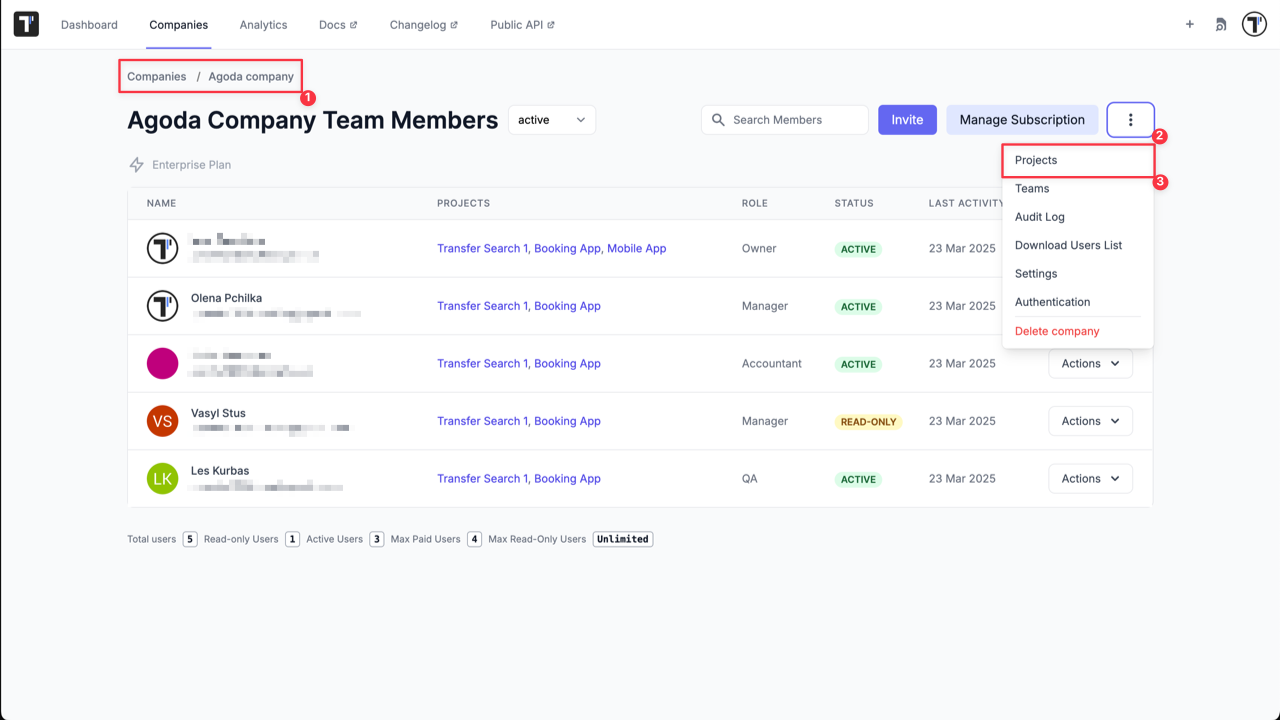Open the active status filter dropdown
The width and height of the screenshot is (1280, 720).
click(x=551, y=119)
